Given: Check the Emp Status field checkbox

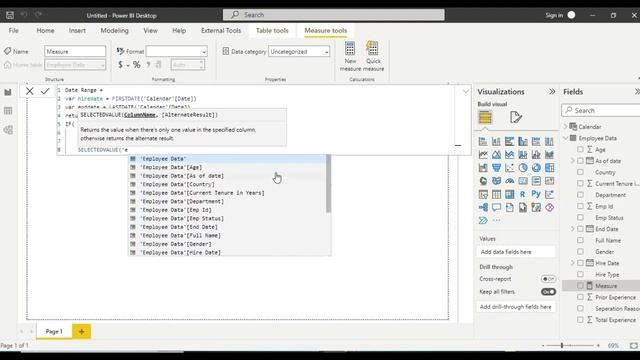Looking at the screenshot, I should tap(580, 218).
